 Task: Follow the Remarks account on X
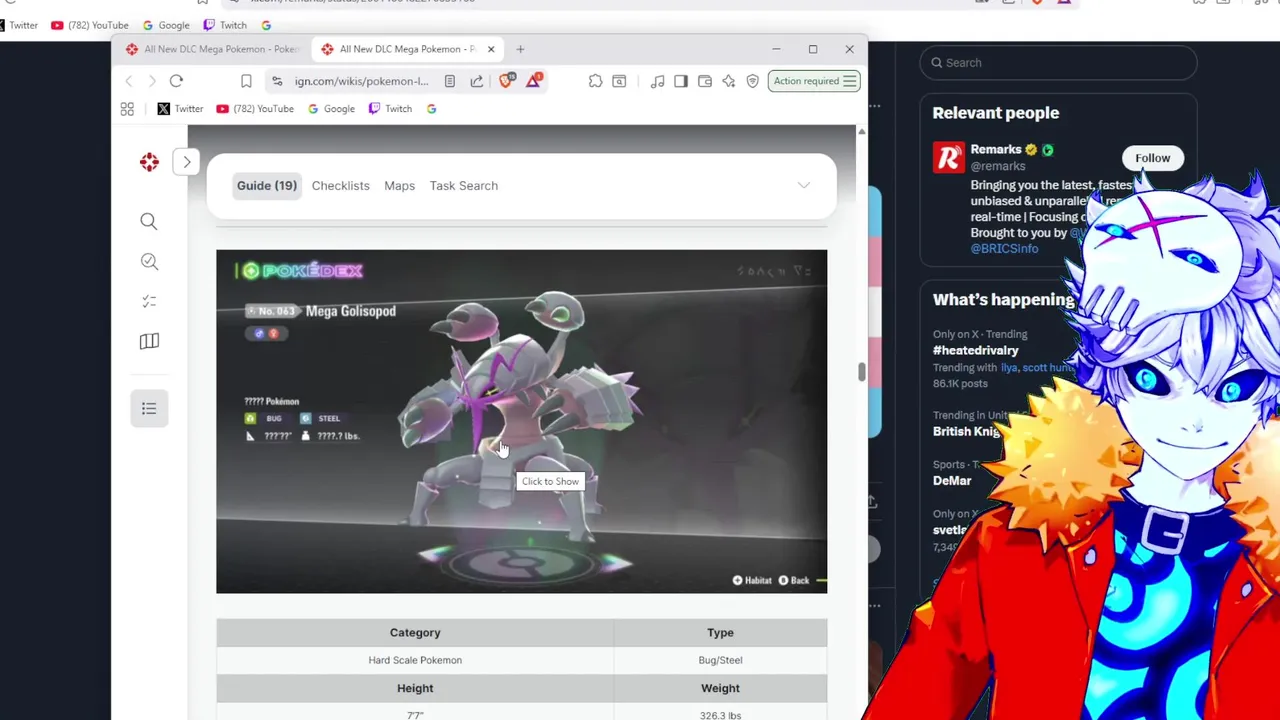(x=1152, y=158)
